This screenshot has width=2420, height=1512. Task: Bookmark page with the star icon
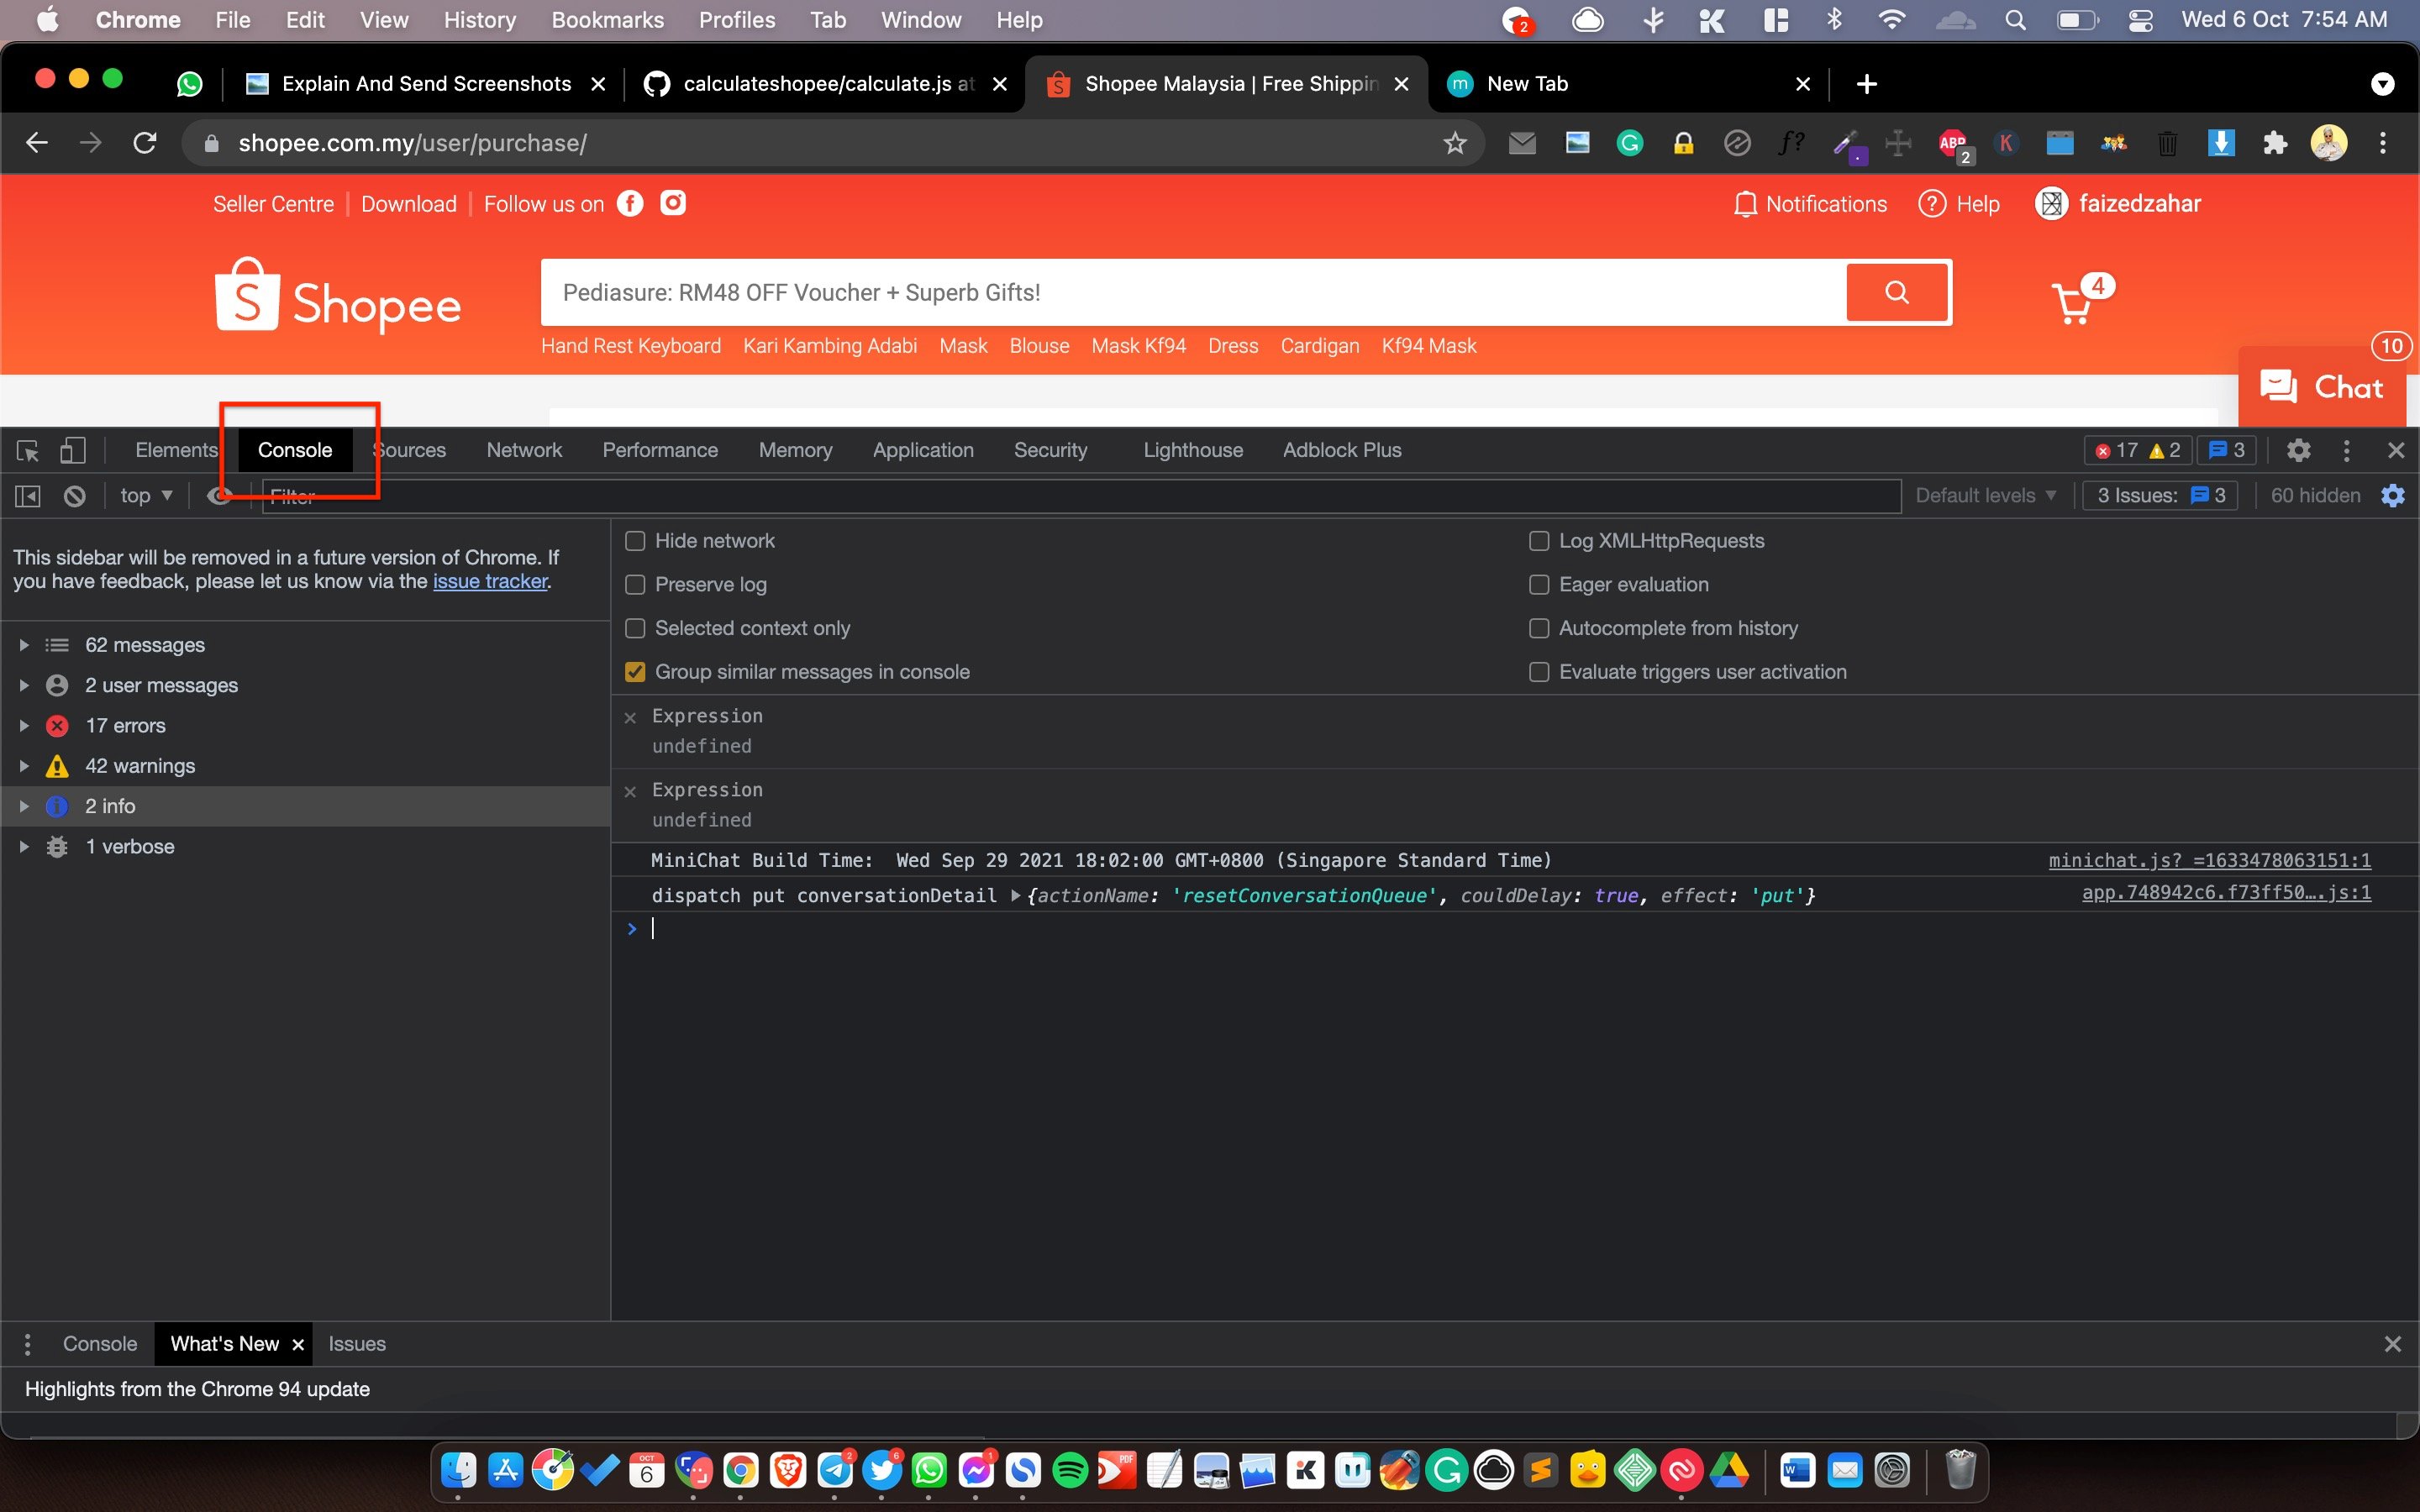coord(1455,143)
